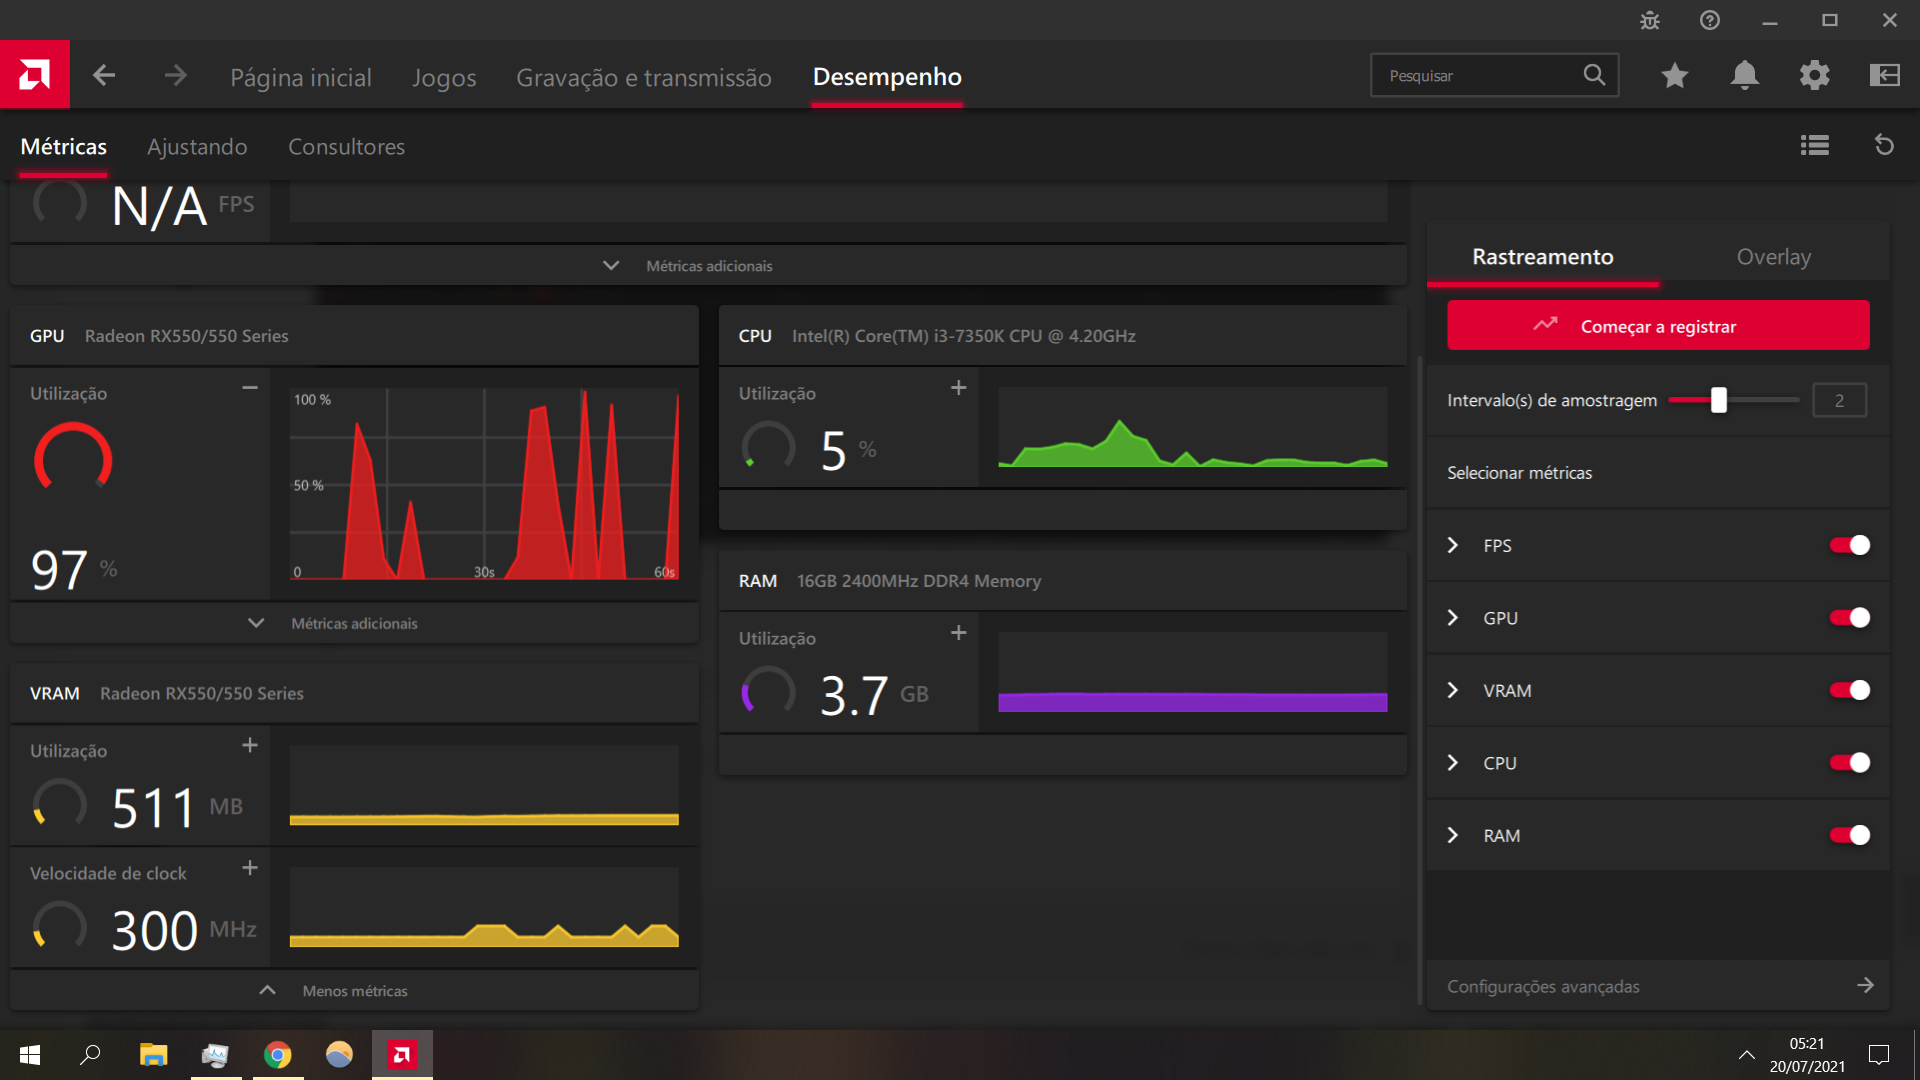Click the AMD logo home icon
This screenshot has height=1080, width=1920.
tap(35, 74)
